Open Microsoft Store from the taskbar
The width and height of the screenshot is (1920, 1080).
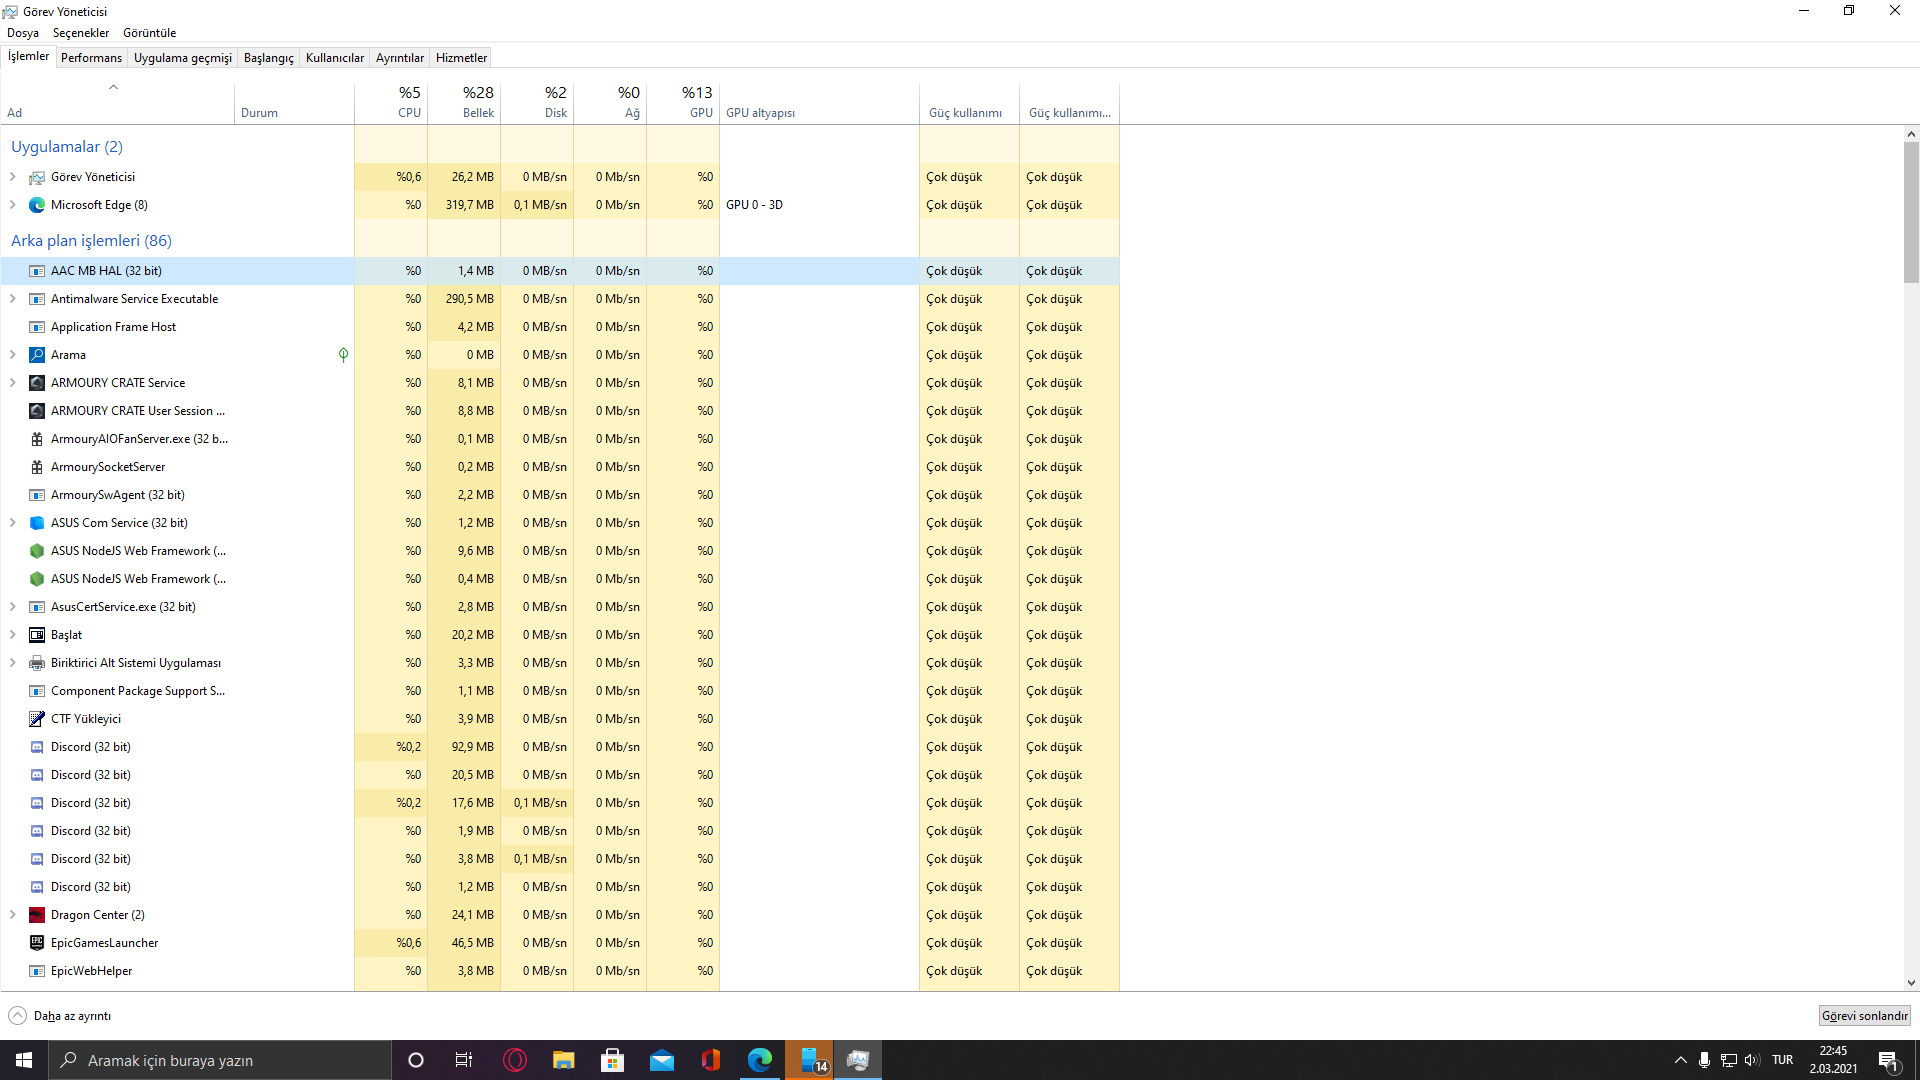click(612, 1060)
